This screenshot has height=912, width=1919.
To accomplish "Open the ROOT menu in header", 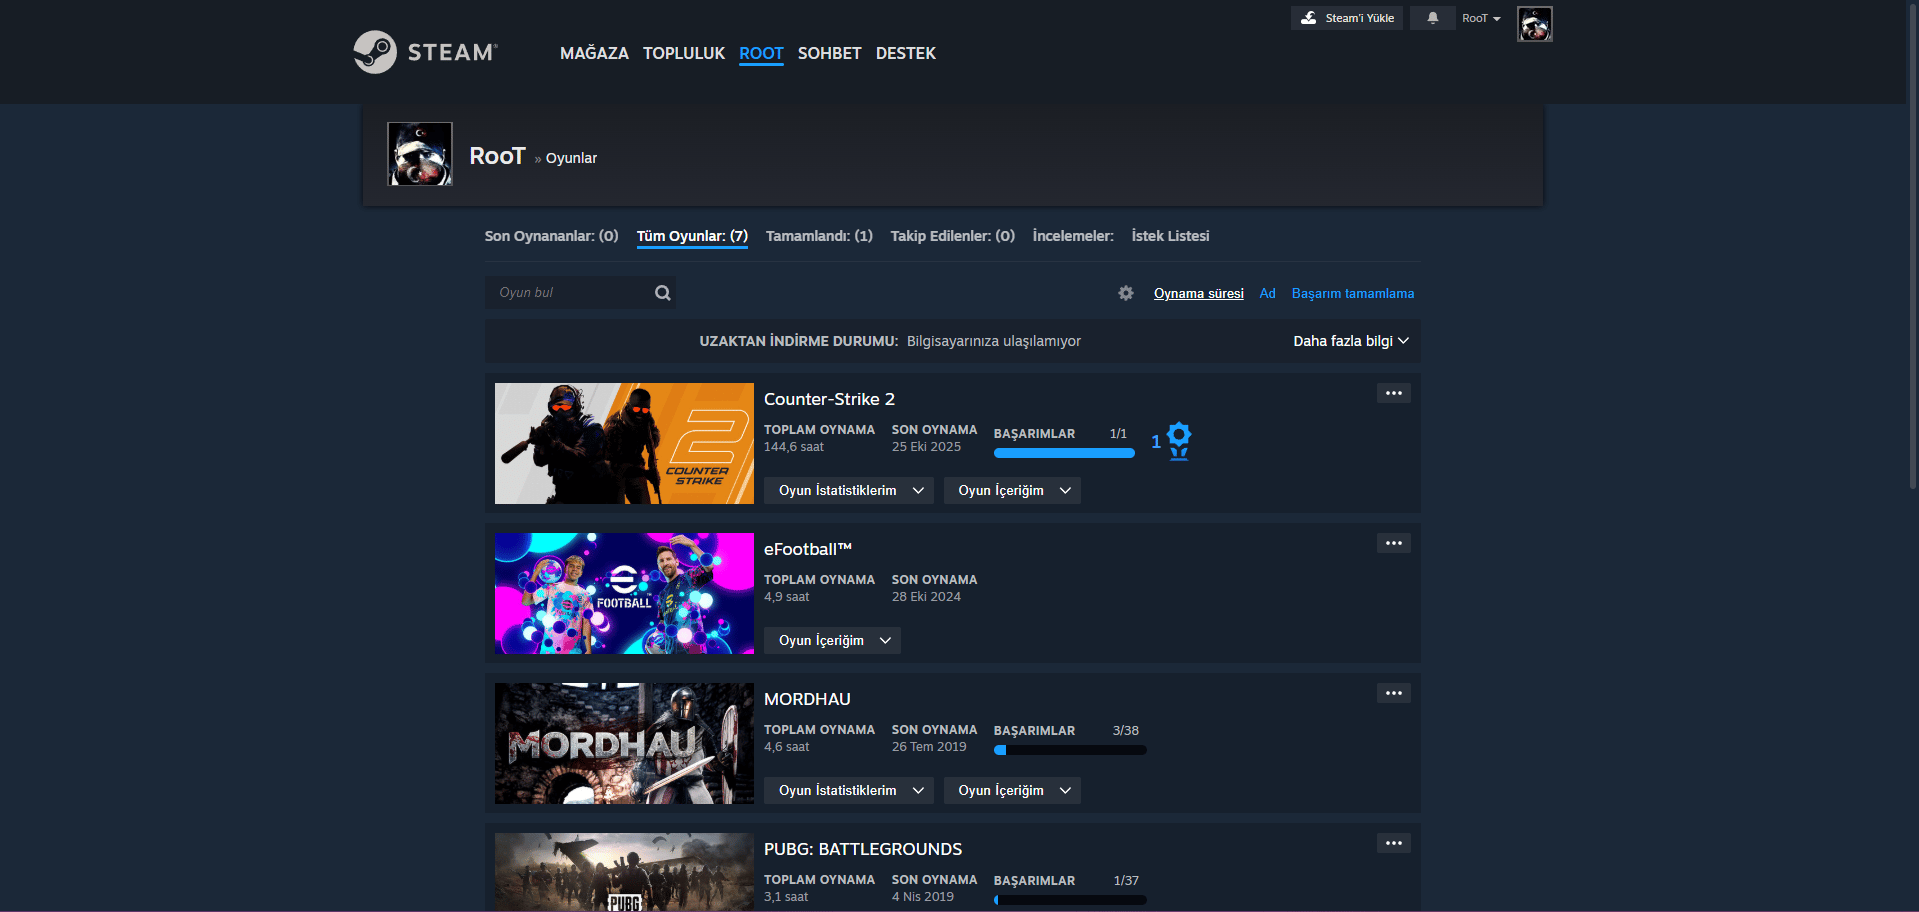I will [x=761, y=53].
